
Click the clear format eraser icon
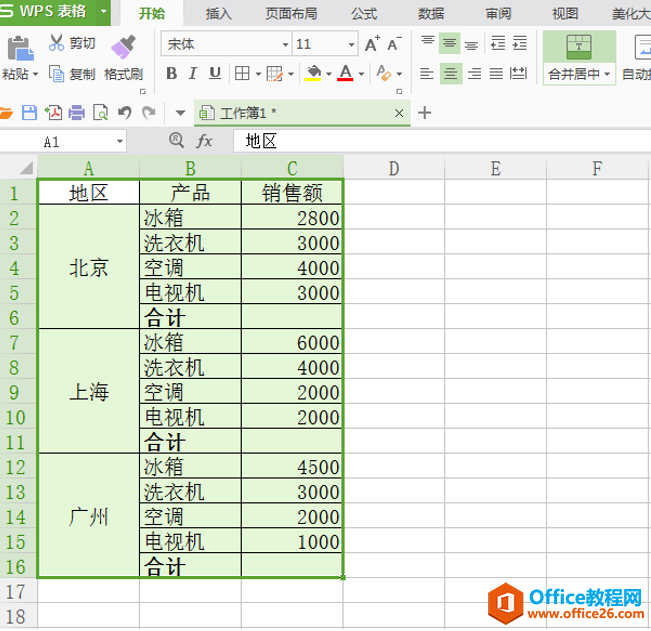tap(384, 73)
